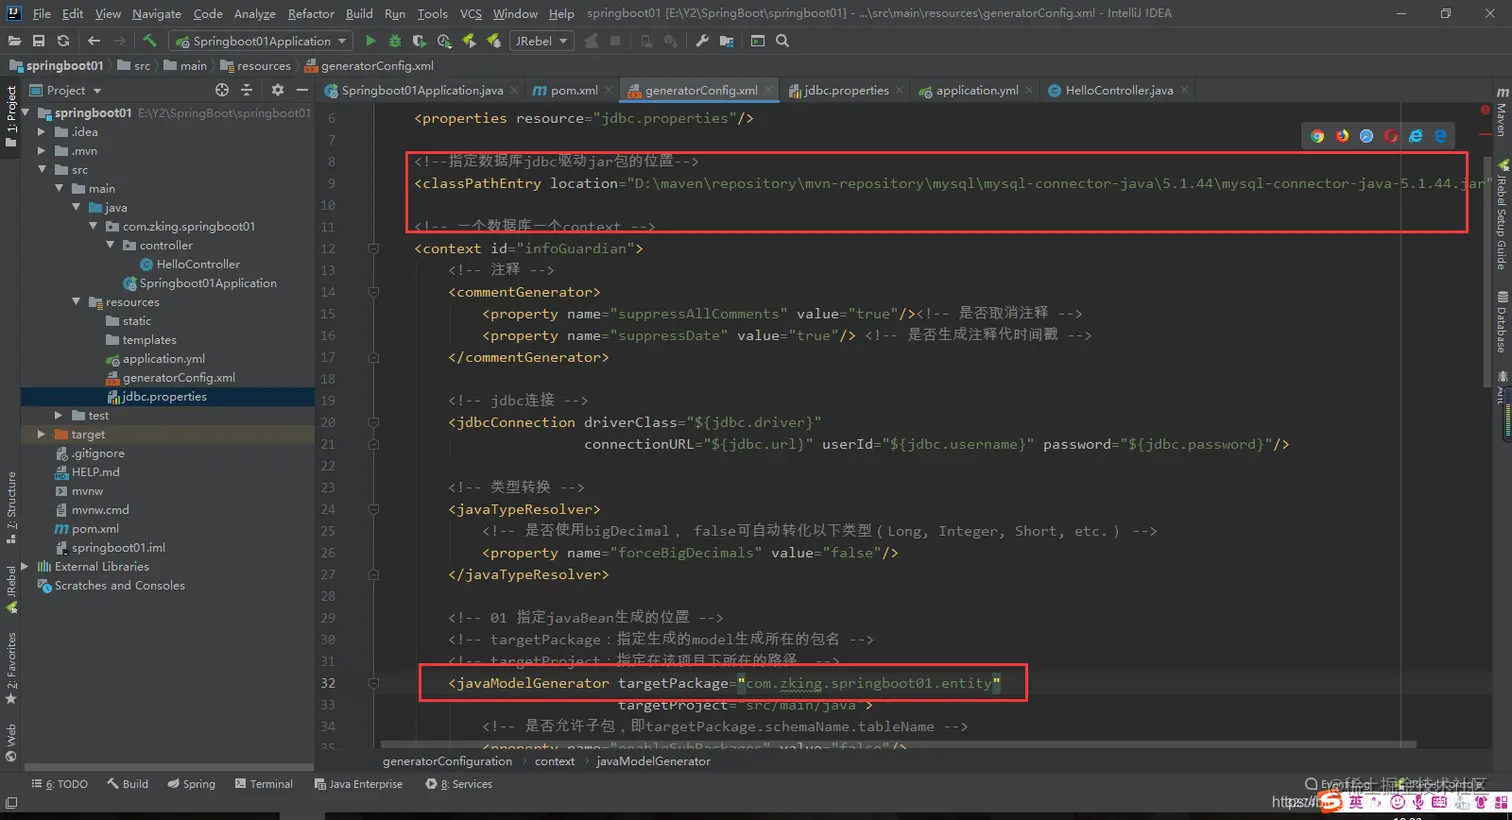Screen dimensions: 1512x820
Task: Toggle the Structure tool window strip button
Action: coord(11,506)
